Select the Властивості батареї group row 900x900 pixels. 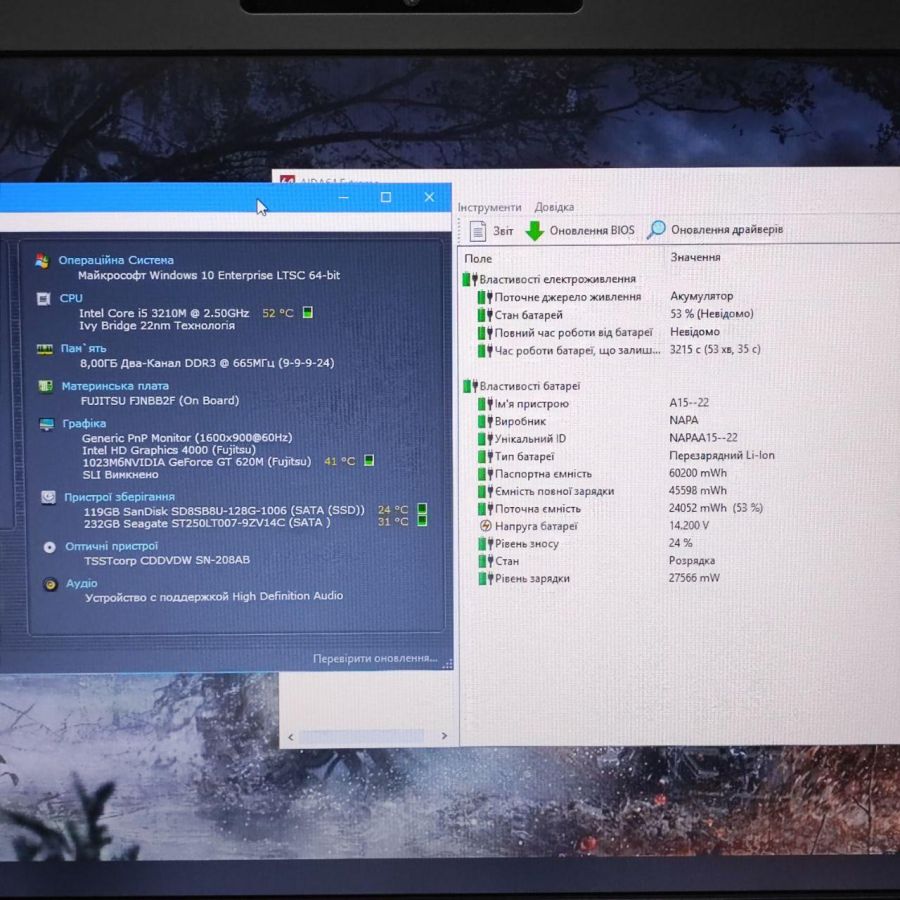pyautogui.click(x=522, y=386)
